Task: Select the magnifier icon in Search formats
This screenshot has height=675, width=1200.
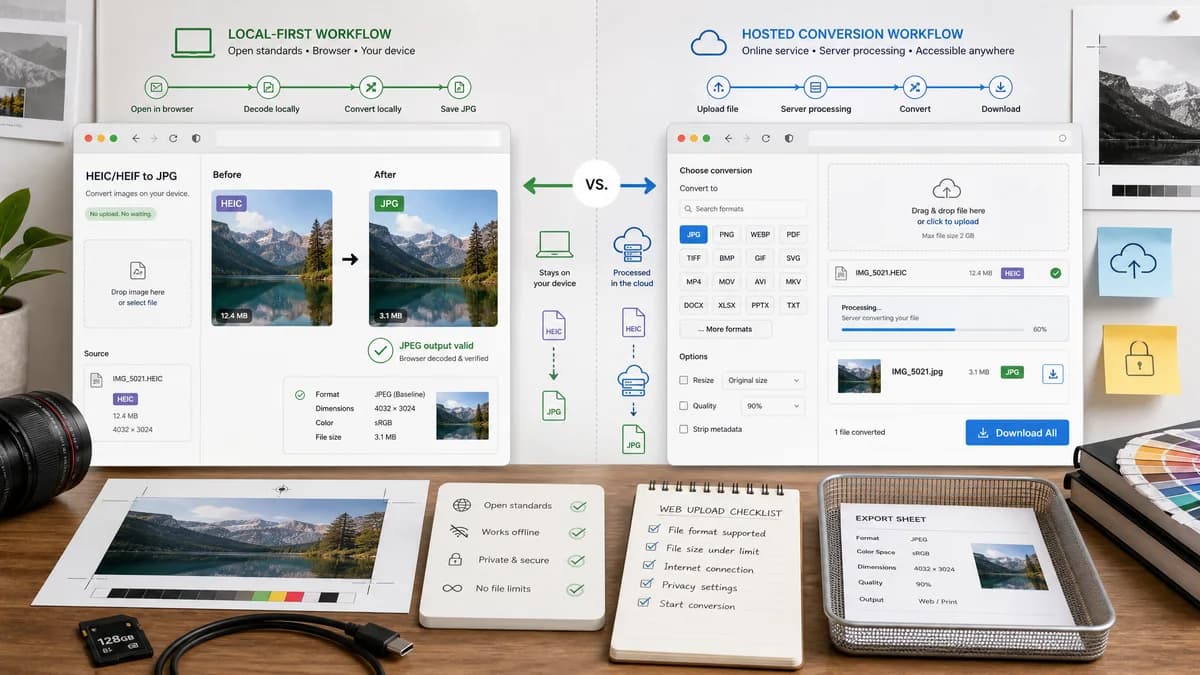Action: pyautogui.click(x=688, y=209)
